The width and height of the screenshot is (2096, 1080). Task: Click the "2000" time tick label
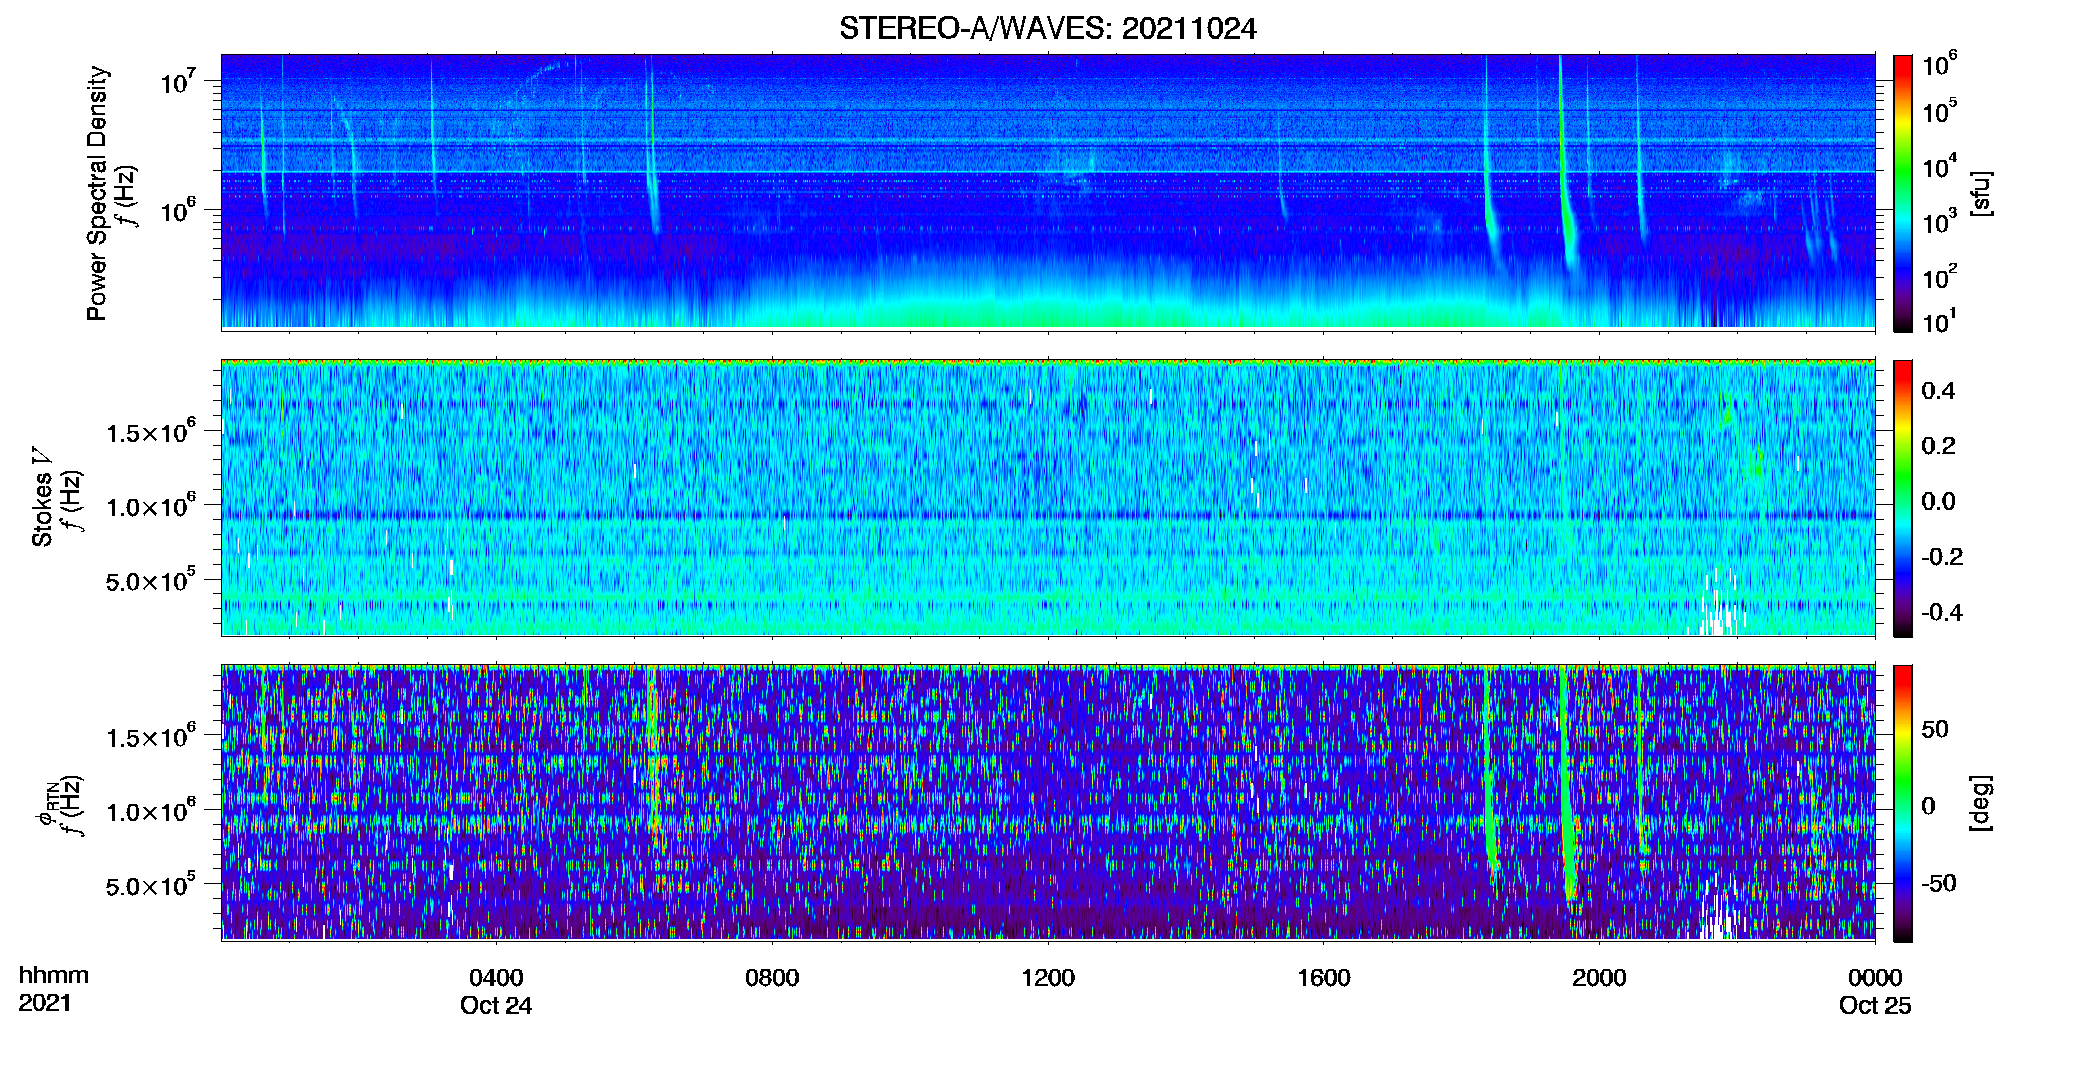(x=1599, y=977)
